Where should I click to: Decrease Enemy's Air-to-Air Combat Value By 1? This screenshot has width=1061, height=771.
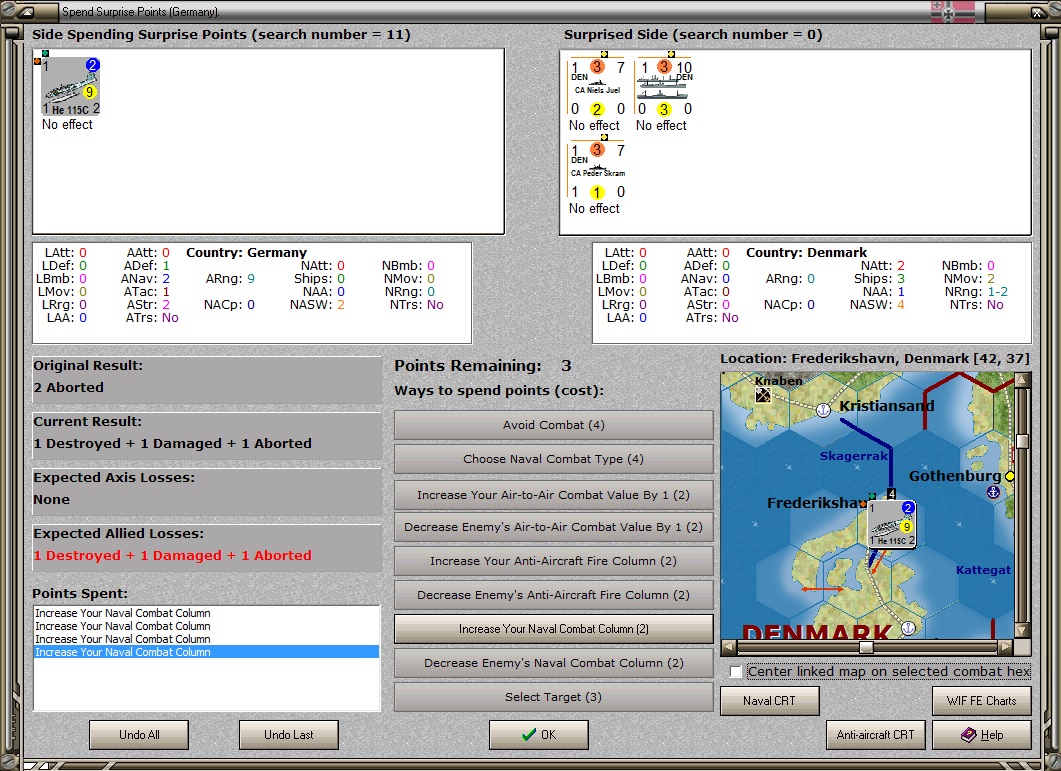coord(554,527)
